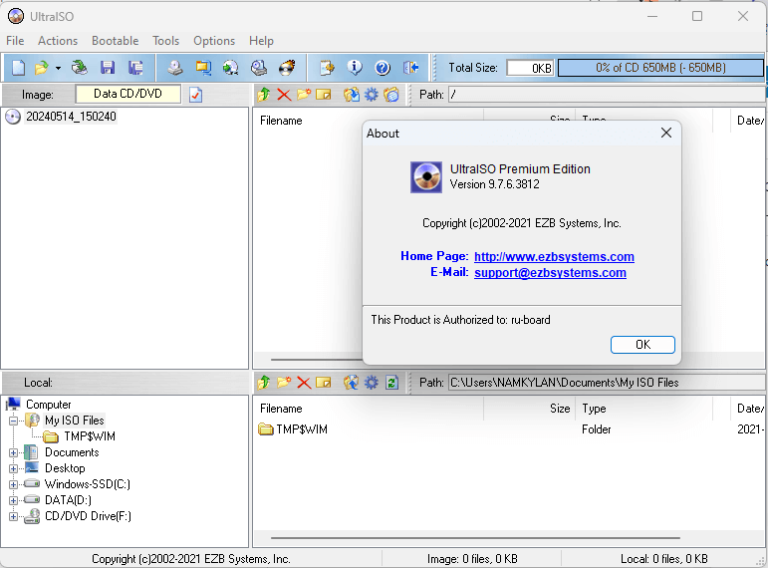Click the red X delete icon in image pane
This screenshot has width=768, height=568.
(x=284, y=95)
